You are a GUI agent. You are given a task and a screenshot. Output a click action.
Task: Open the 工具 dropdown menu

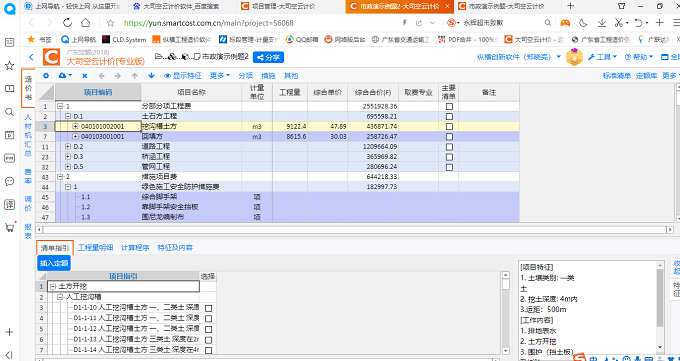click(602, 57)
